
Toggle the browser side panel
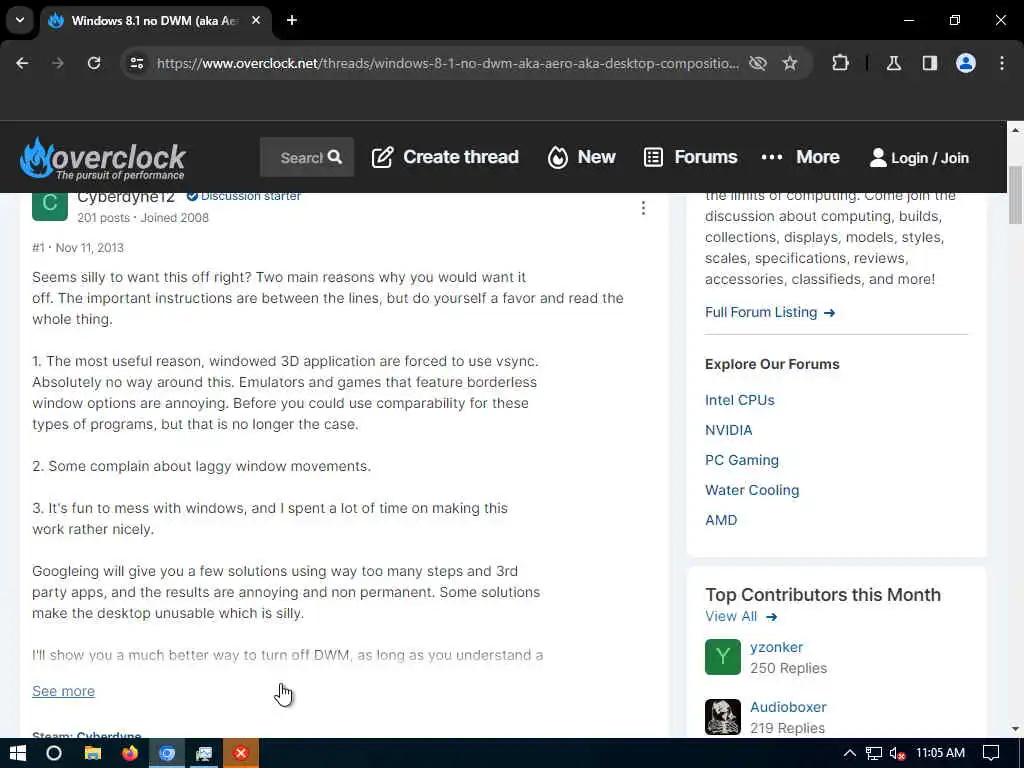tap(930, 63)
